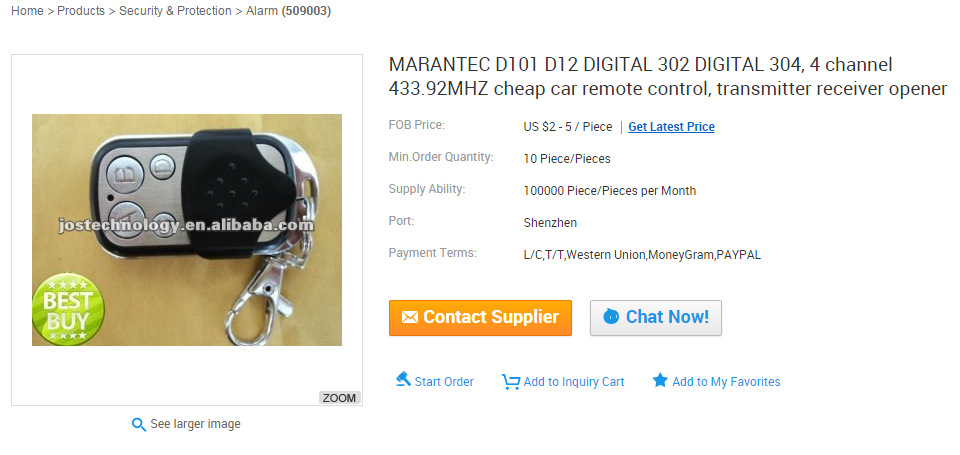Click the remote control product photo
960x455 pixels.
(x=187, y=230)
